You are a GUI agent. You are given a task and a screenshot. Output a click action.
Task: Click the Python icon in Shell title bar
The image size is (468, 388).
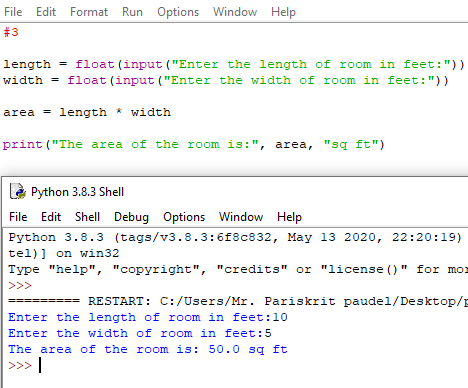[18, 192]
